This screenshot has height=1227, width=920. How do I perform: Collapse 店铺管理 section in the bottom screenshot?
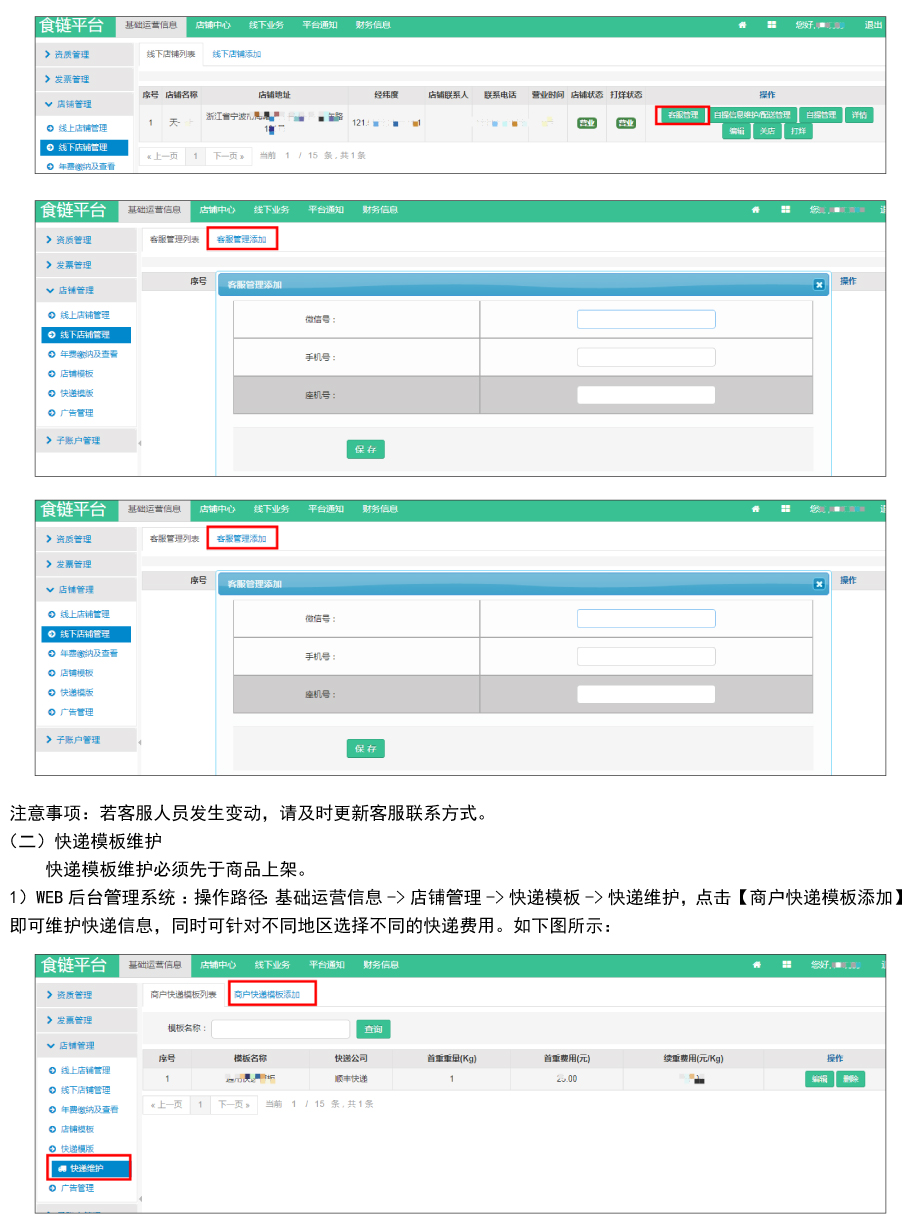(84, 1045)
